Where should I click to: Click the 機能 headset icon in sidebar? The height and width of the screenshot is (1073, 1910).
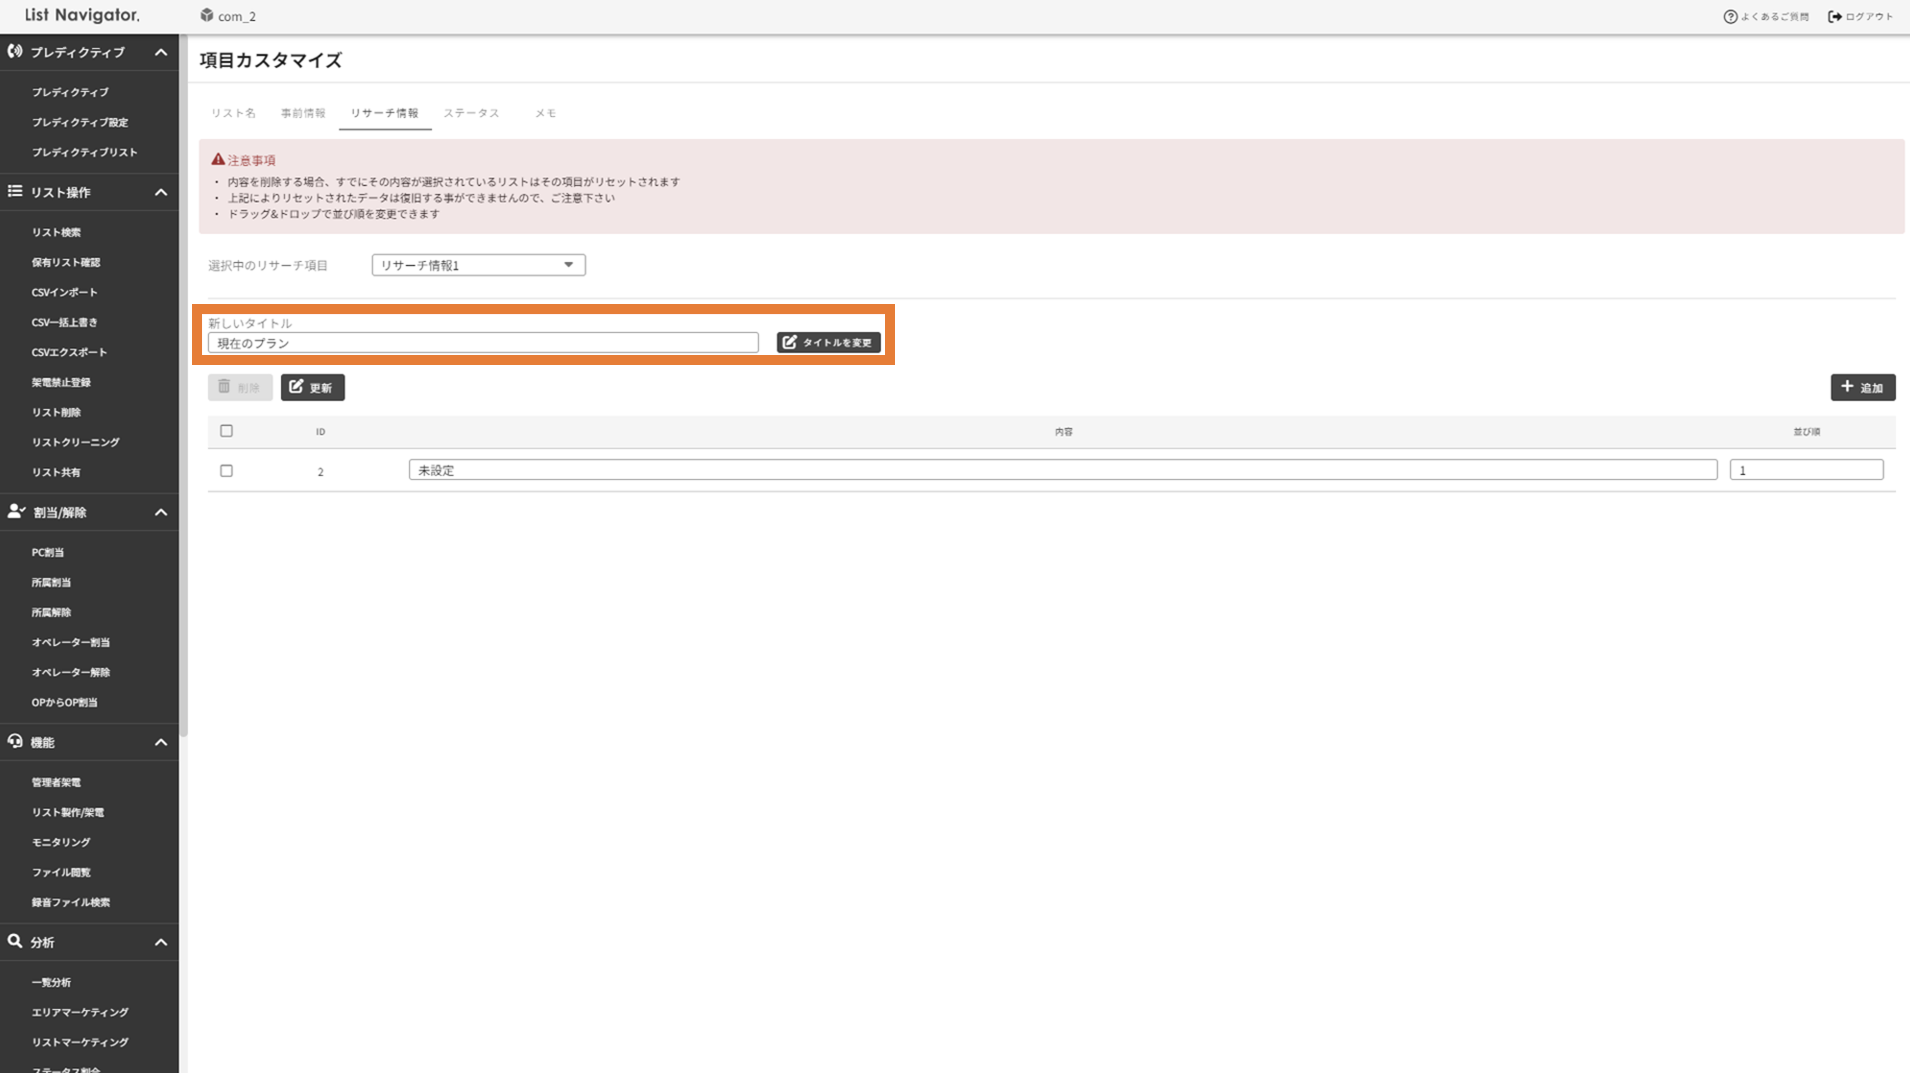click(x=15, y=741)
